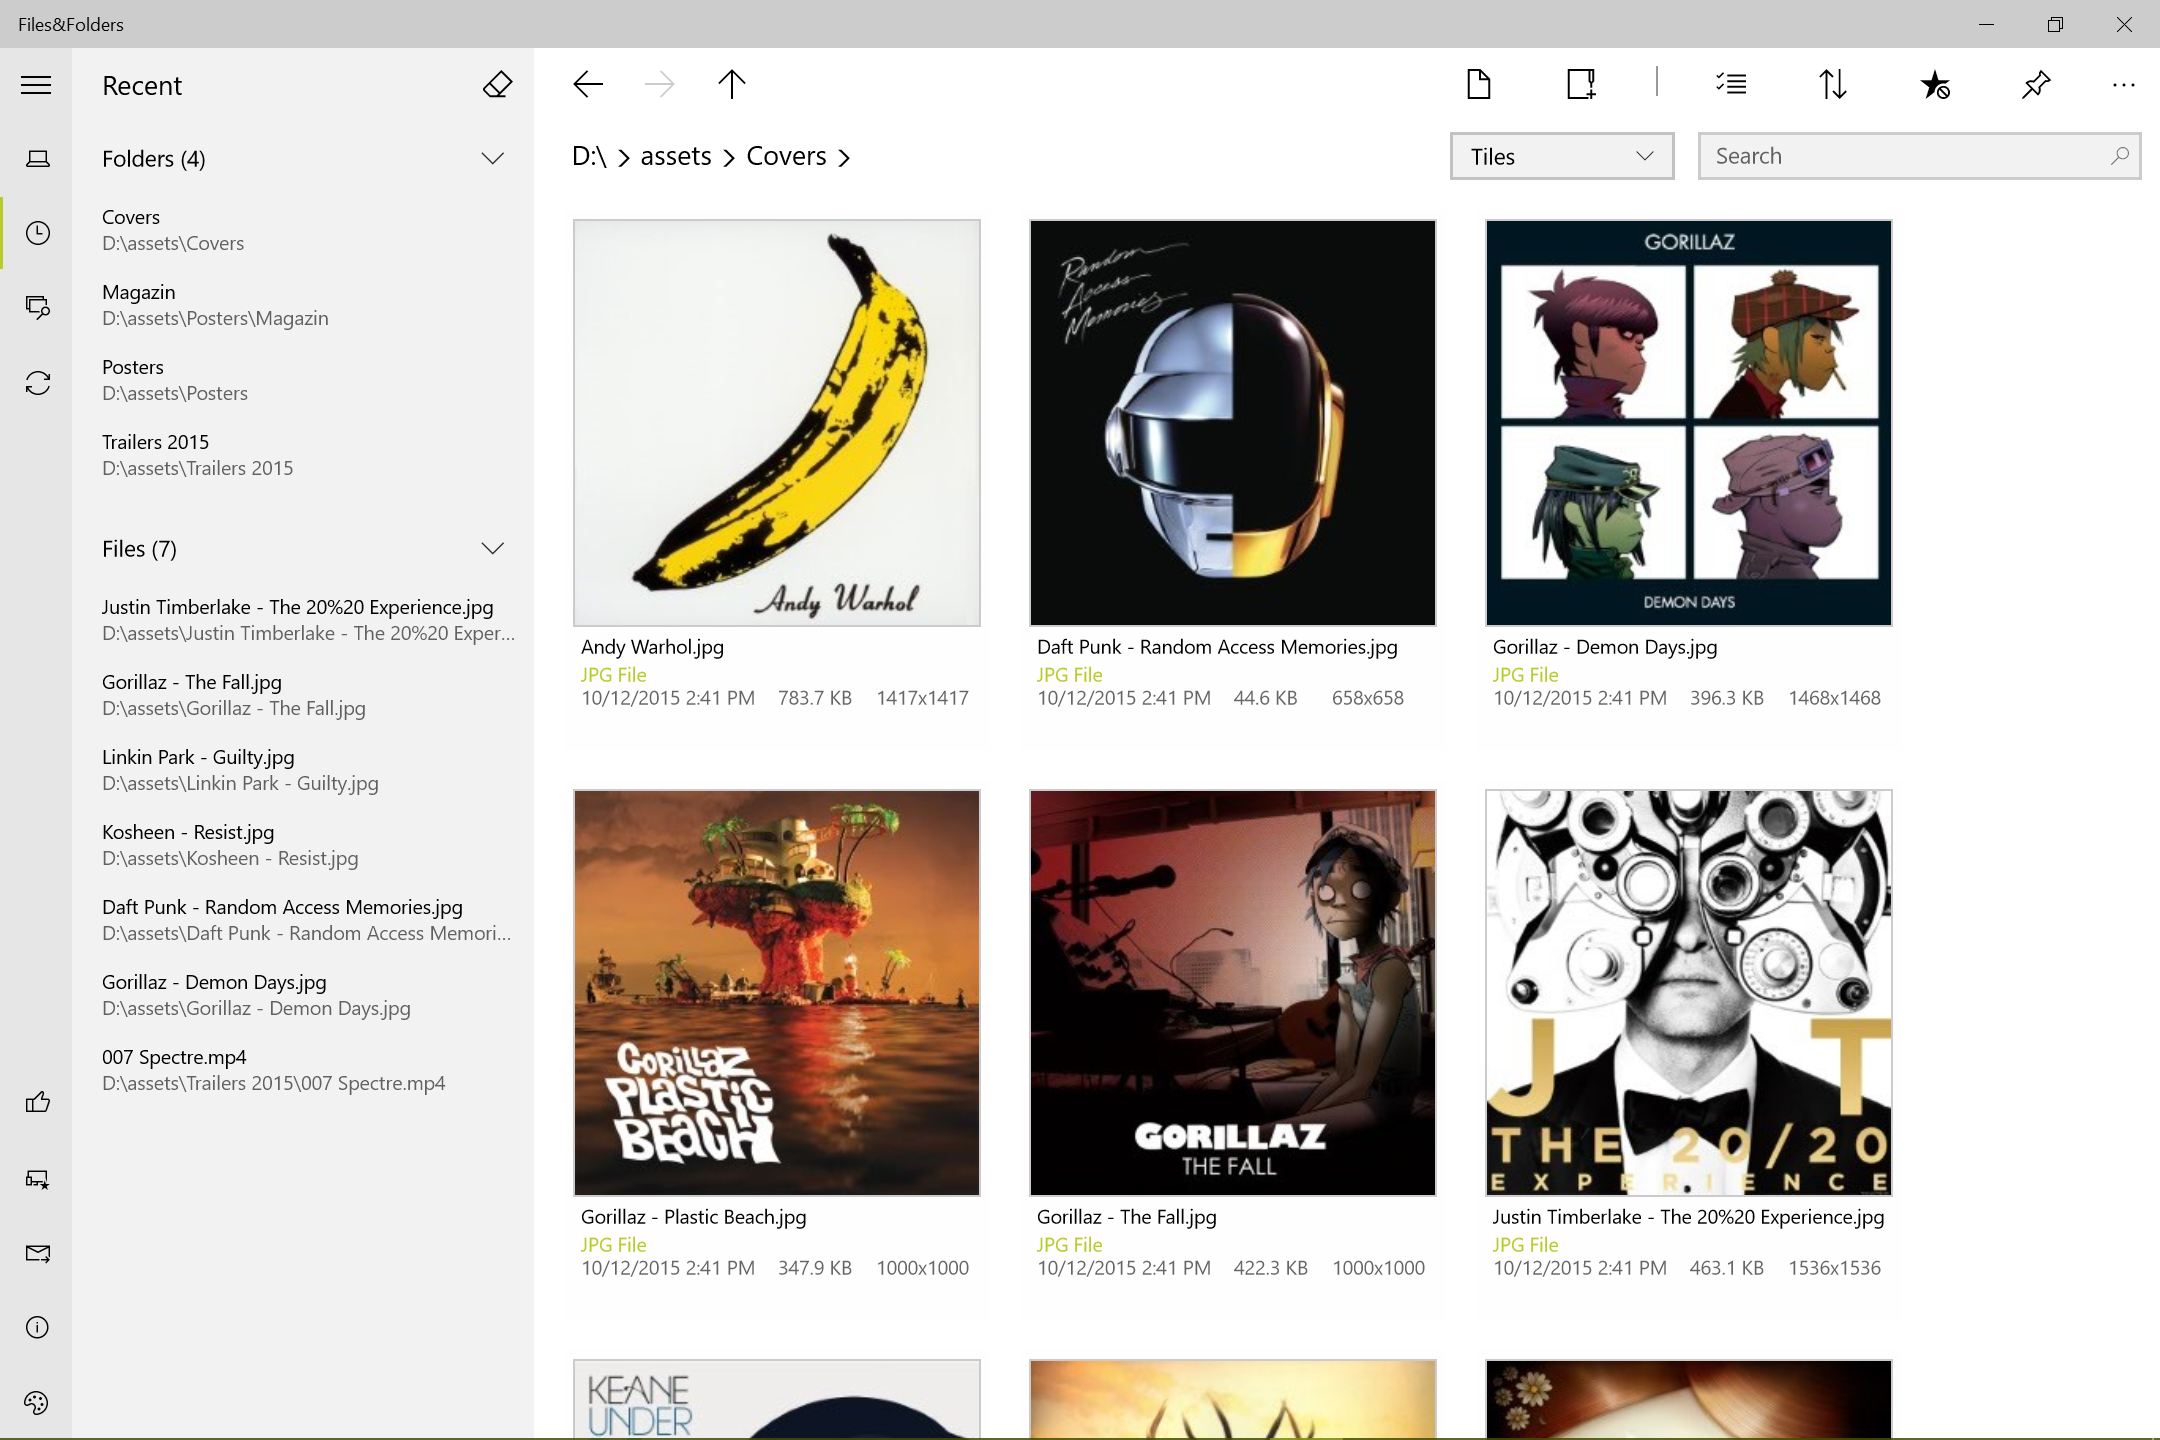Click into the Search field

1919,156
